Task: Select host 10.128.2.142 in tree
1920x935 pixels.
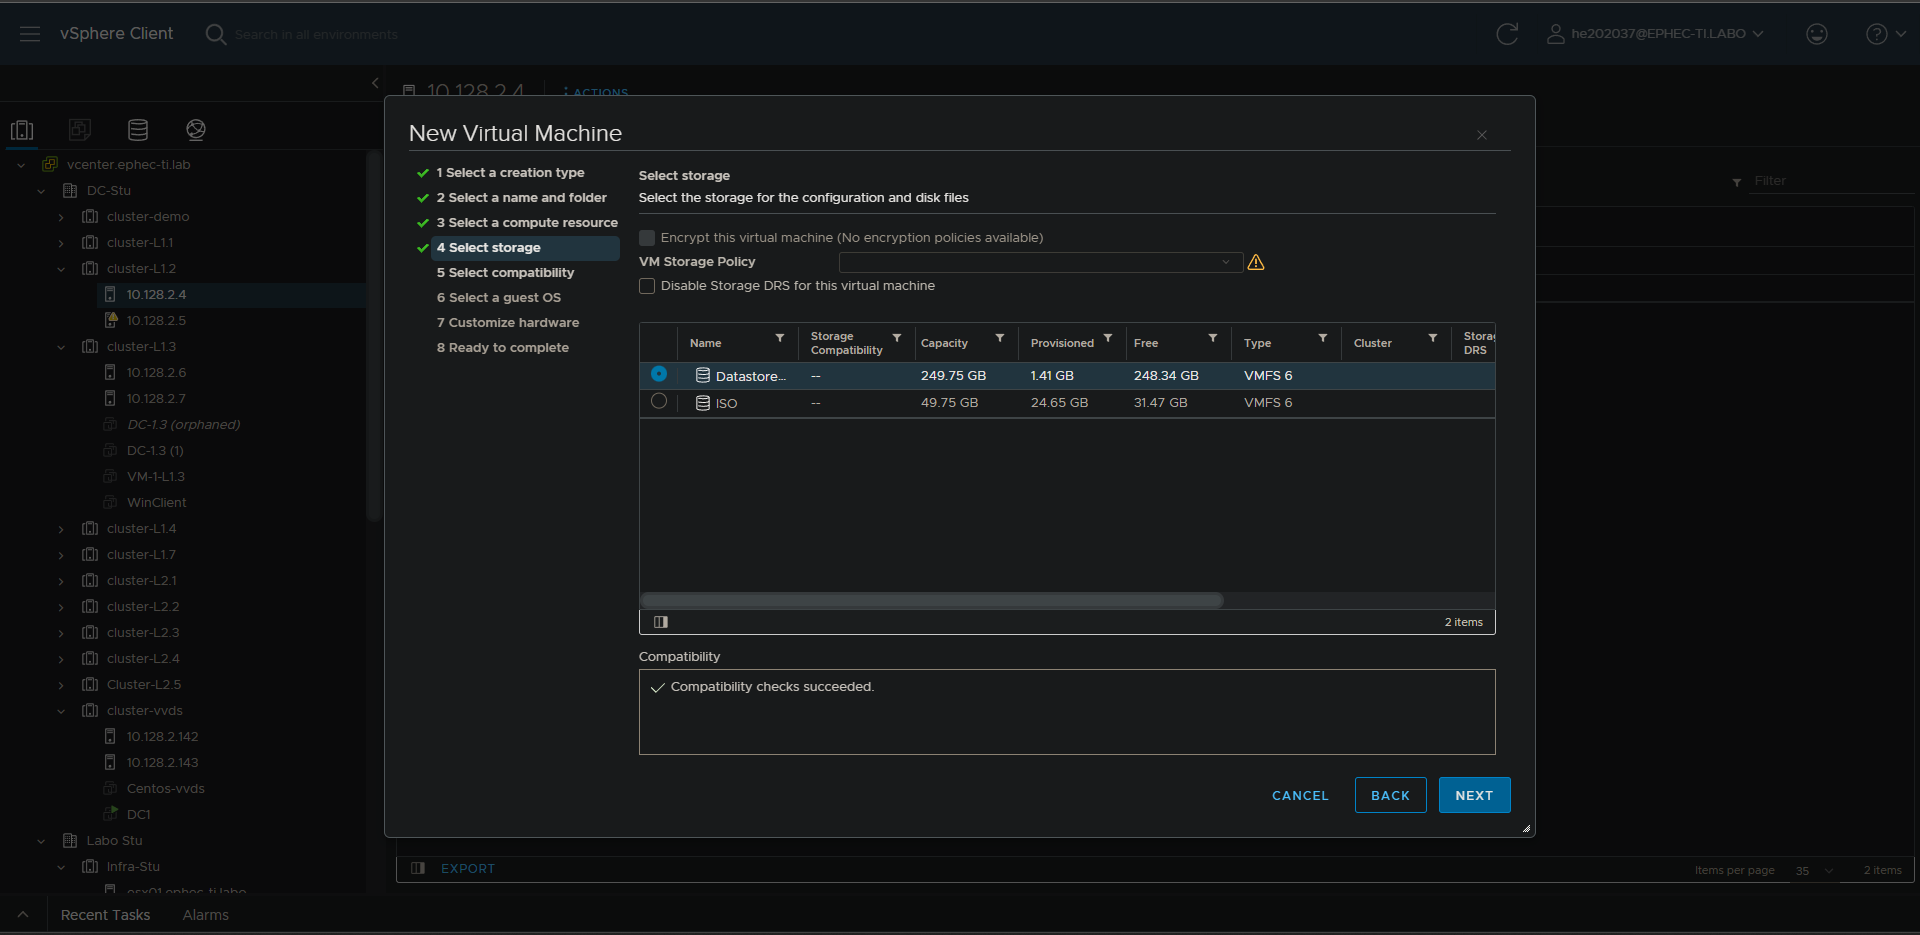Action: 162,737
